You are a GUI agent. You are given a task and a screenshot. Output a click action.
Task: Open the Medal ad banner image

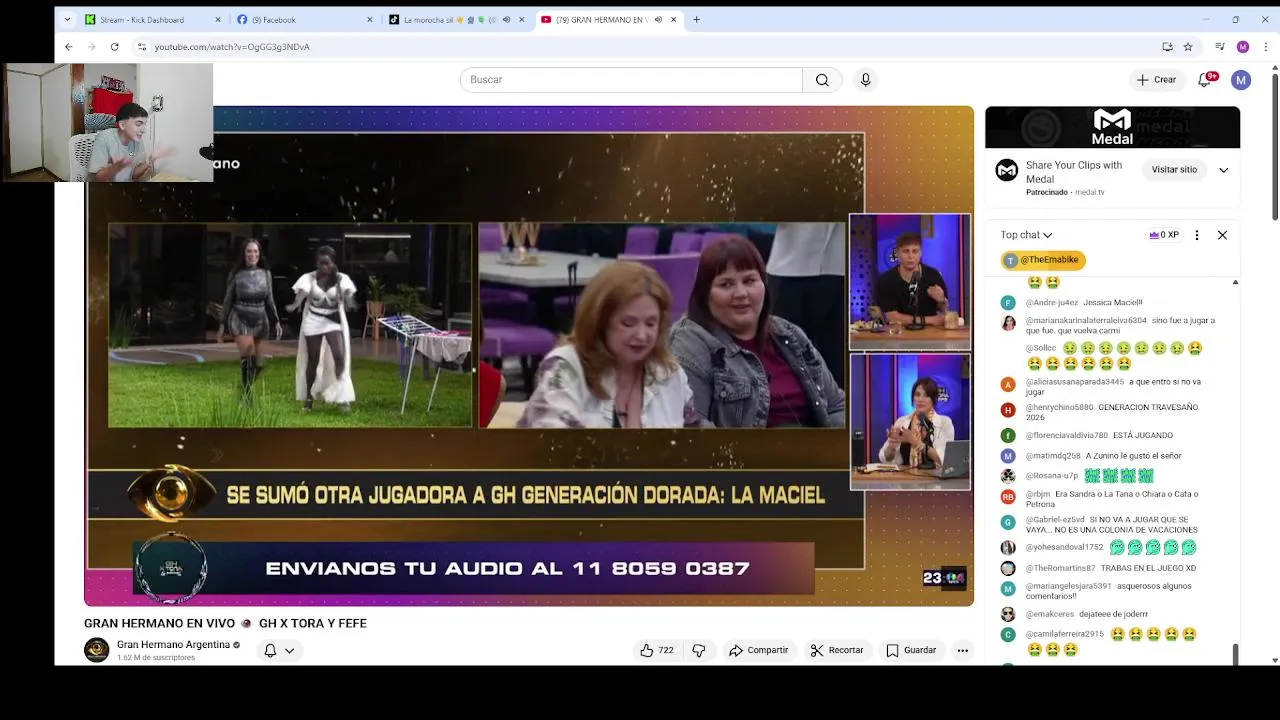(x=1112, y=127)
